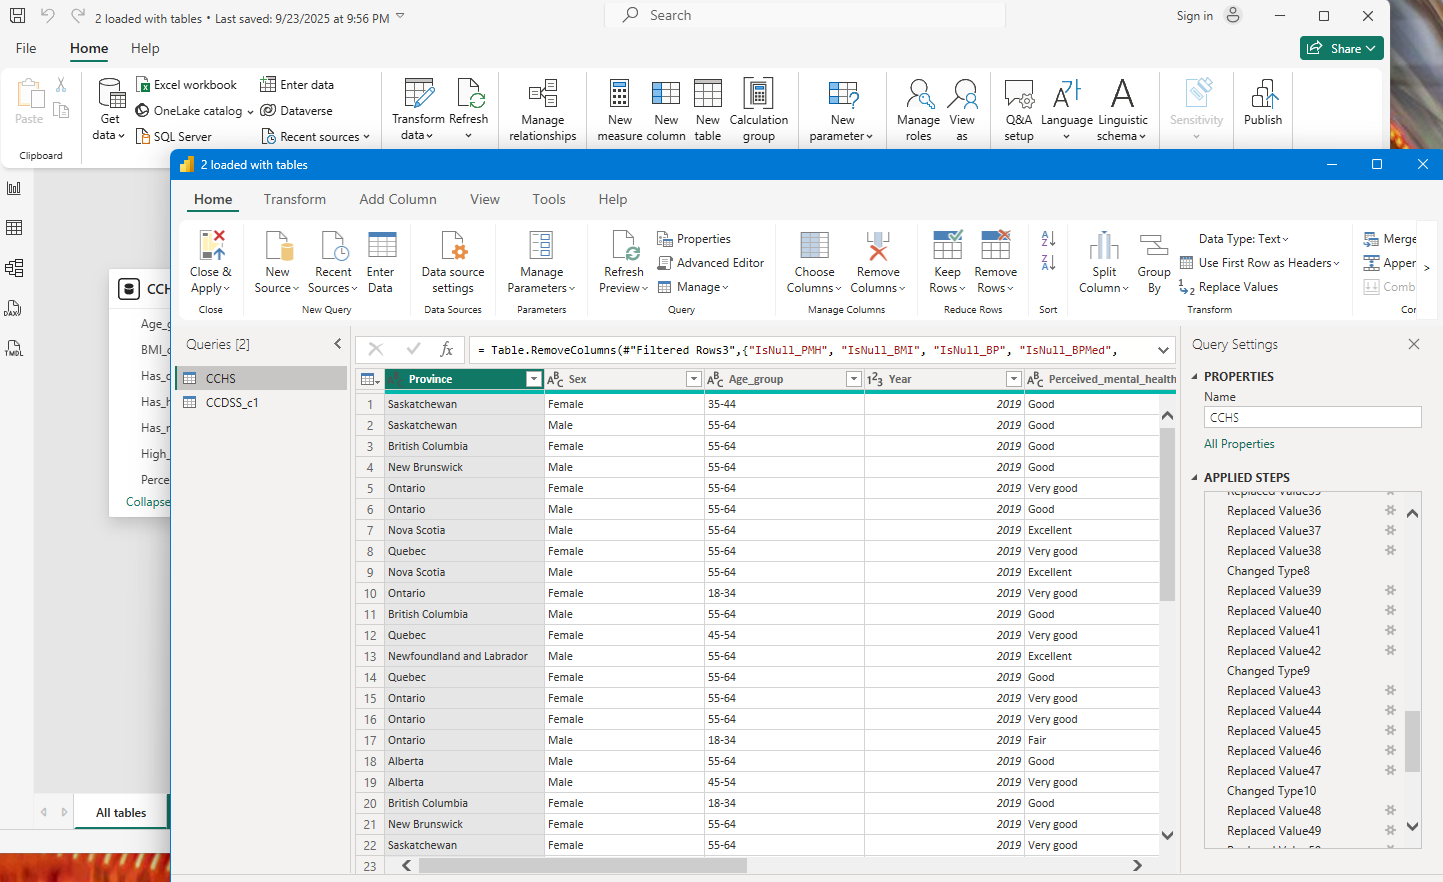
Task: Open gear settings for Replaced Value36 step
Action: coord(1390,510)
